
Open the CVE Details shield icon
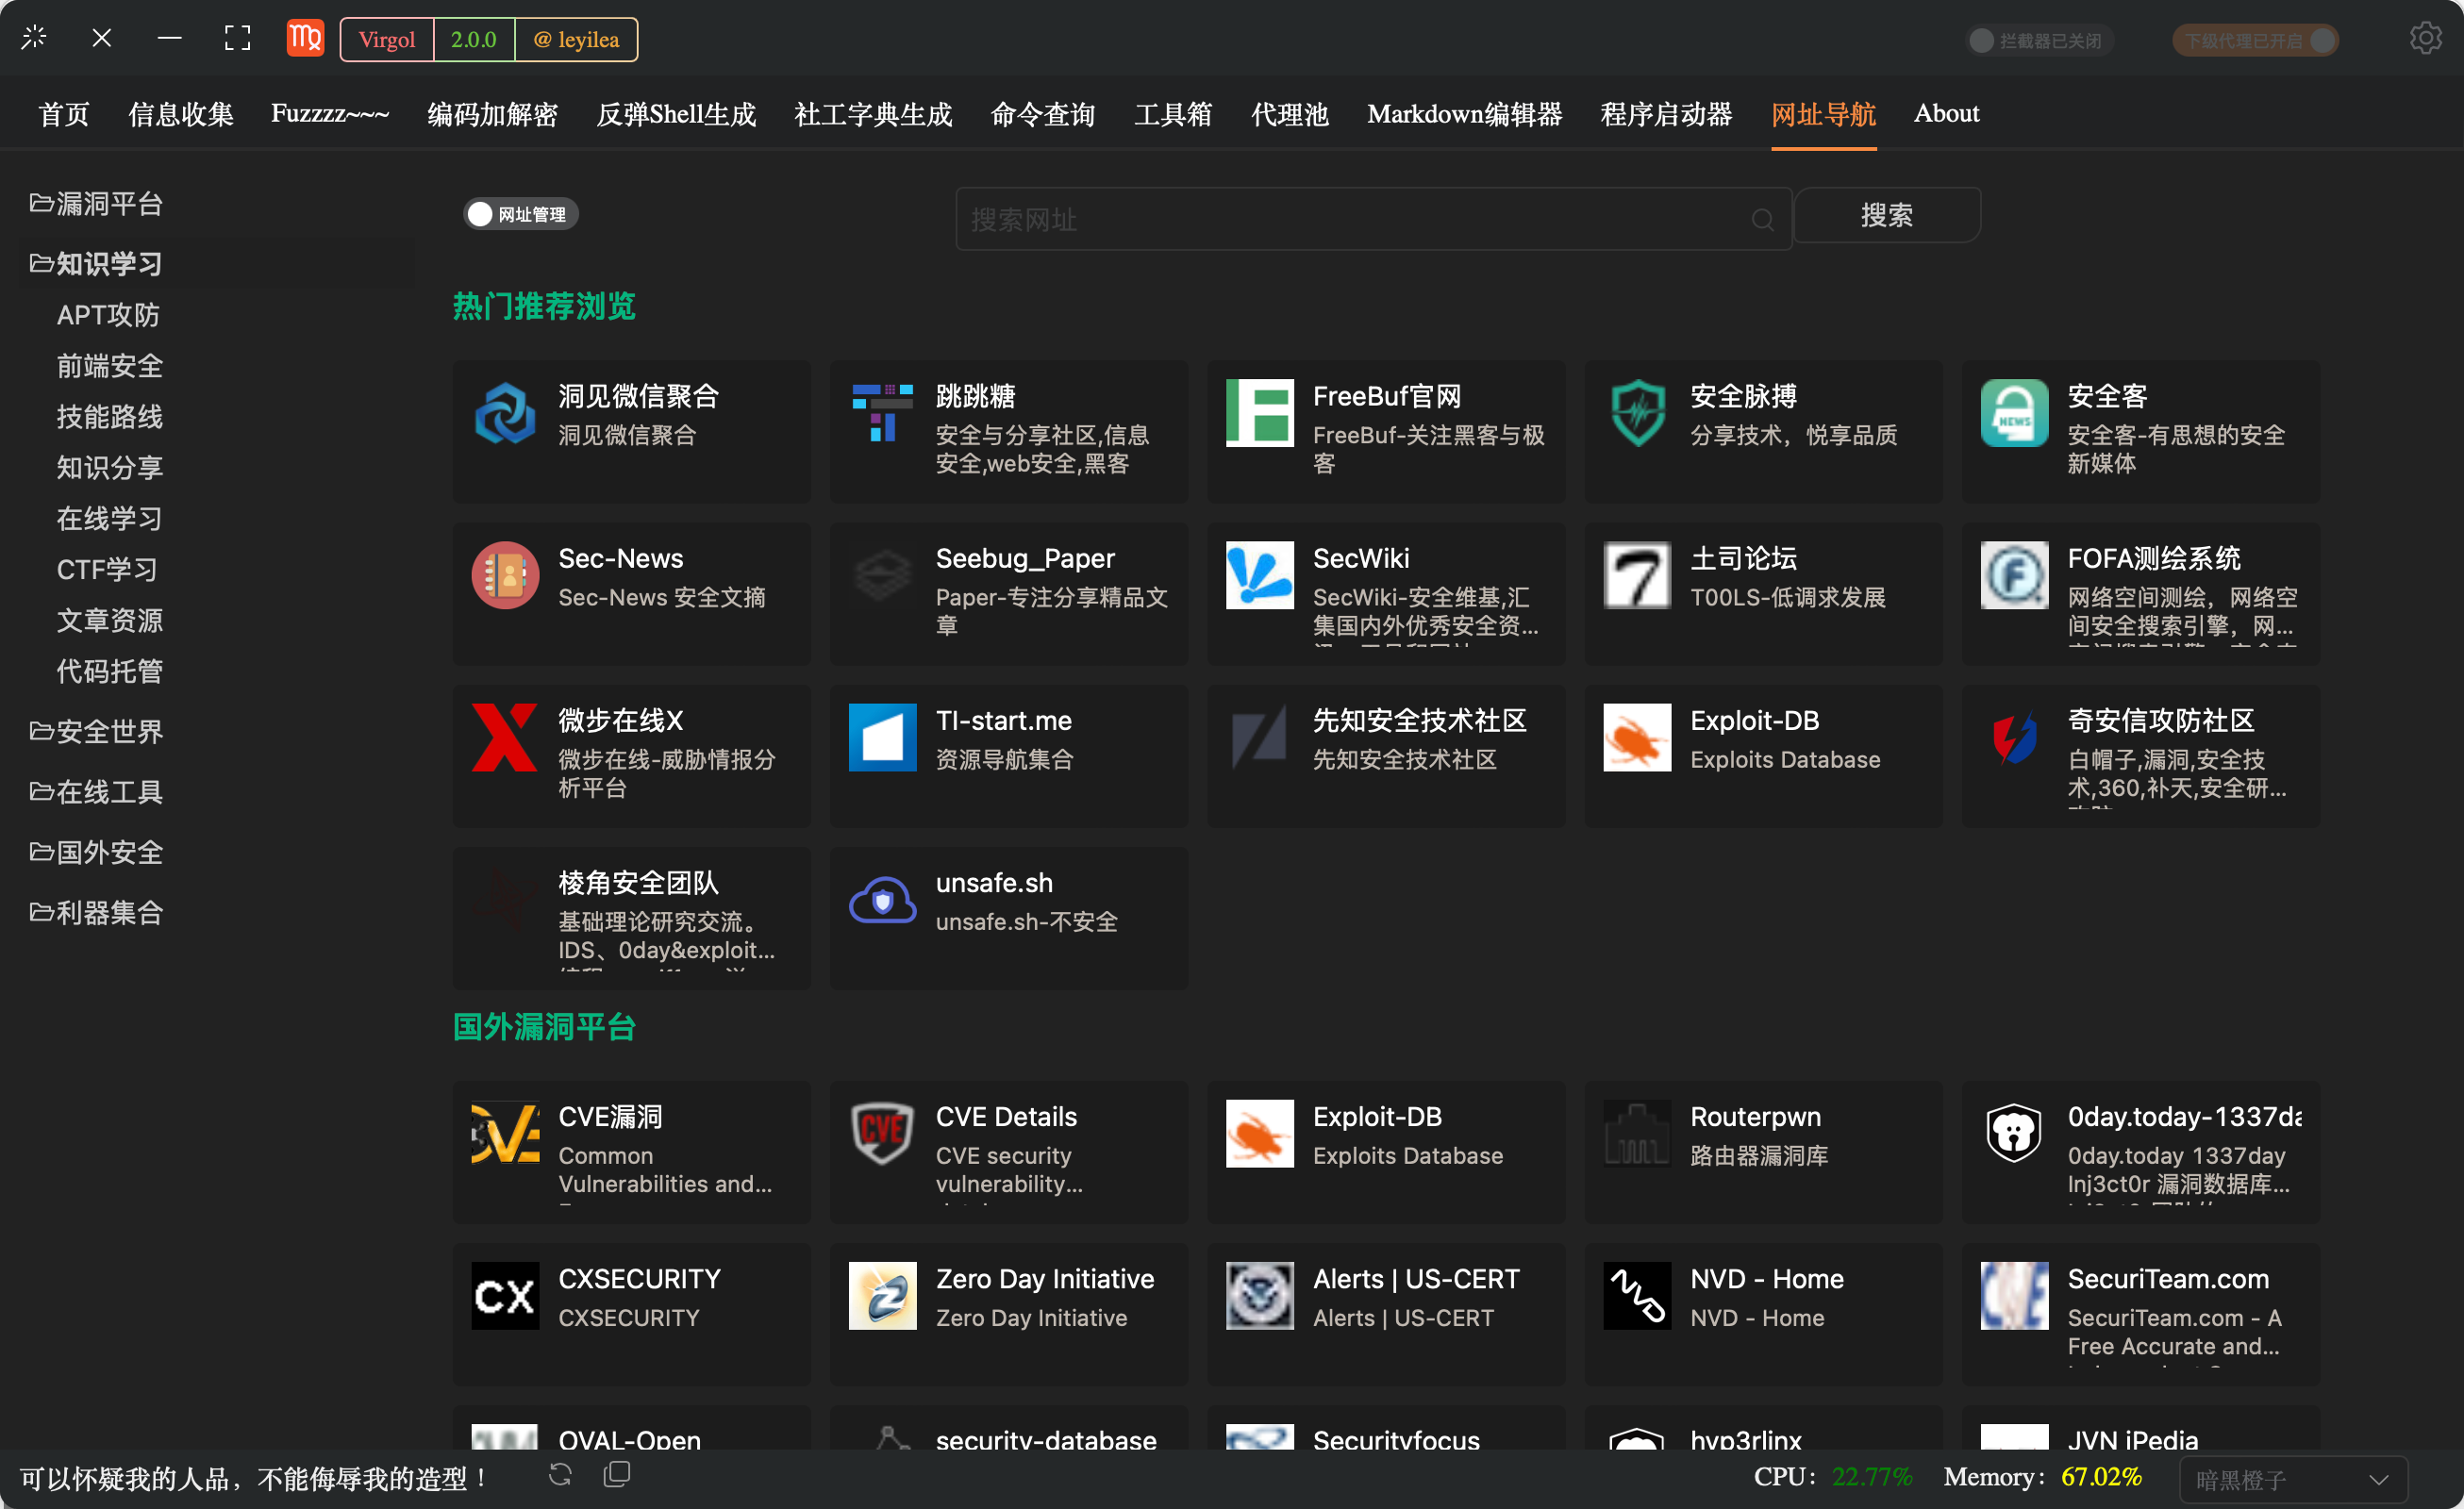[x=882, y=1133]
